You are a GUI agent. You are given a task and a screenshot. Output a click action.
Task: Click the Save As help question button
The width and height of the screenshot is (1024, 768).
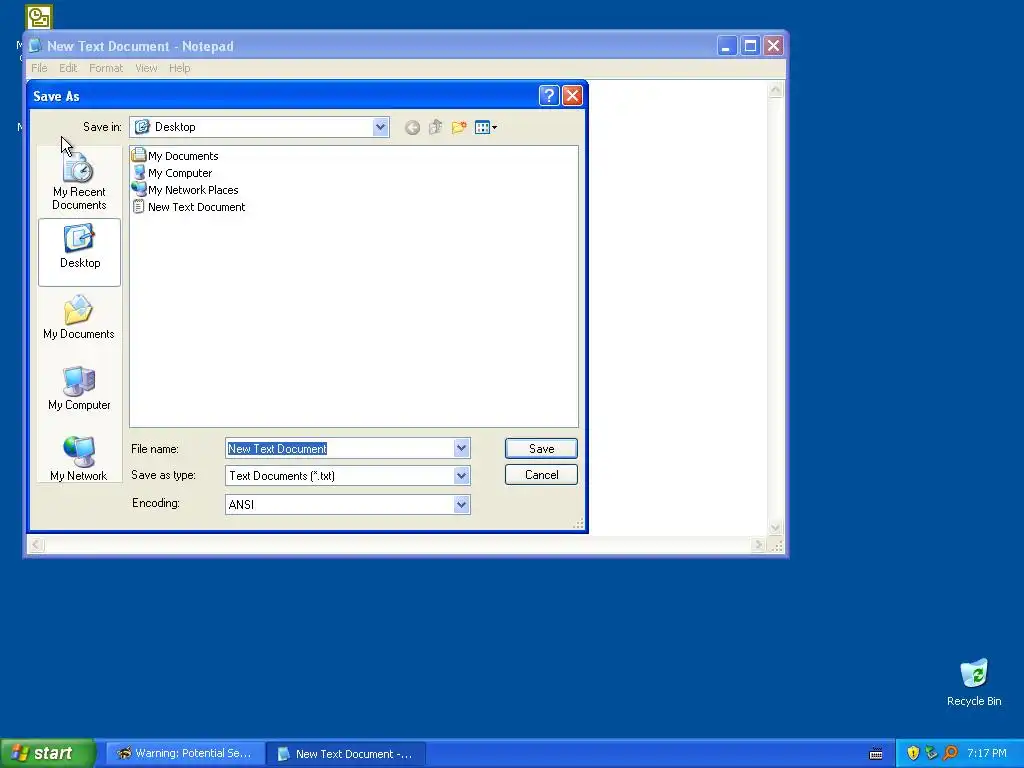click(x=549, y=96)
